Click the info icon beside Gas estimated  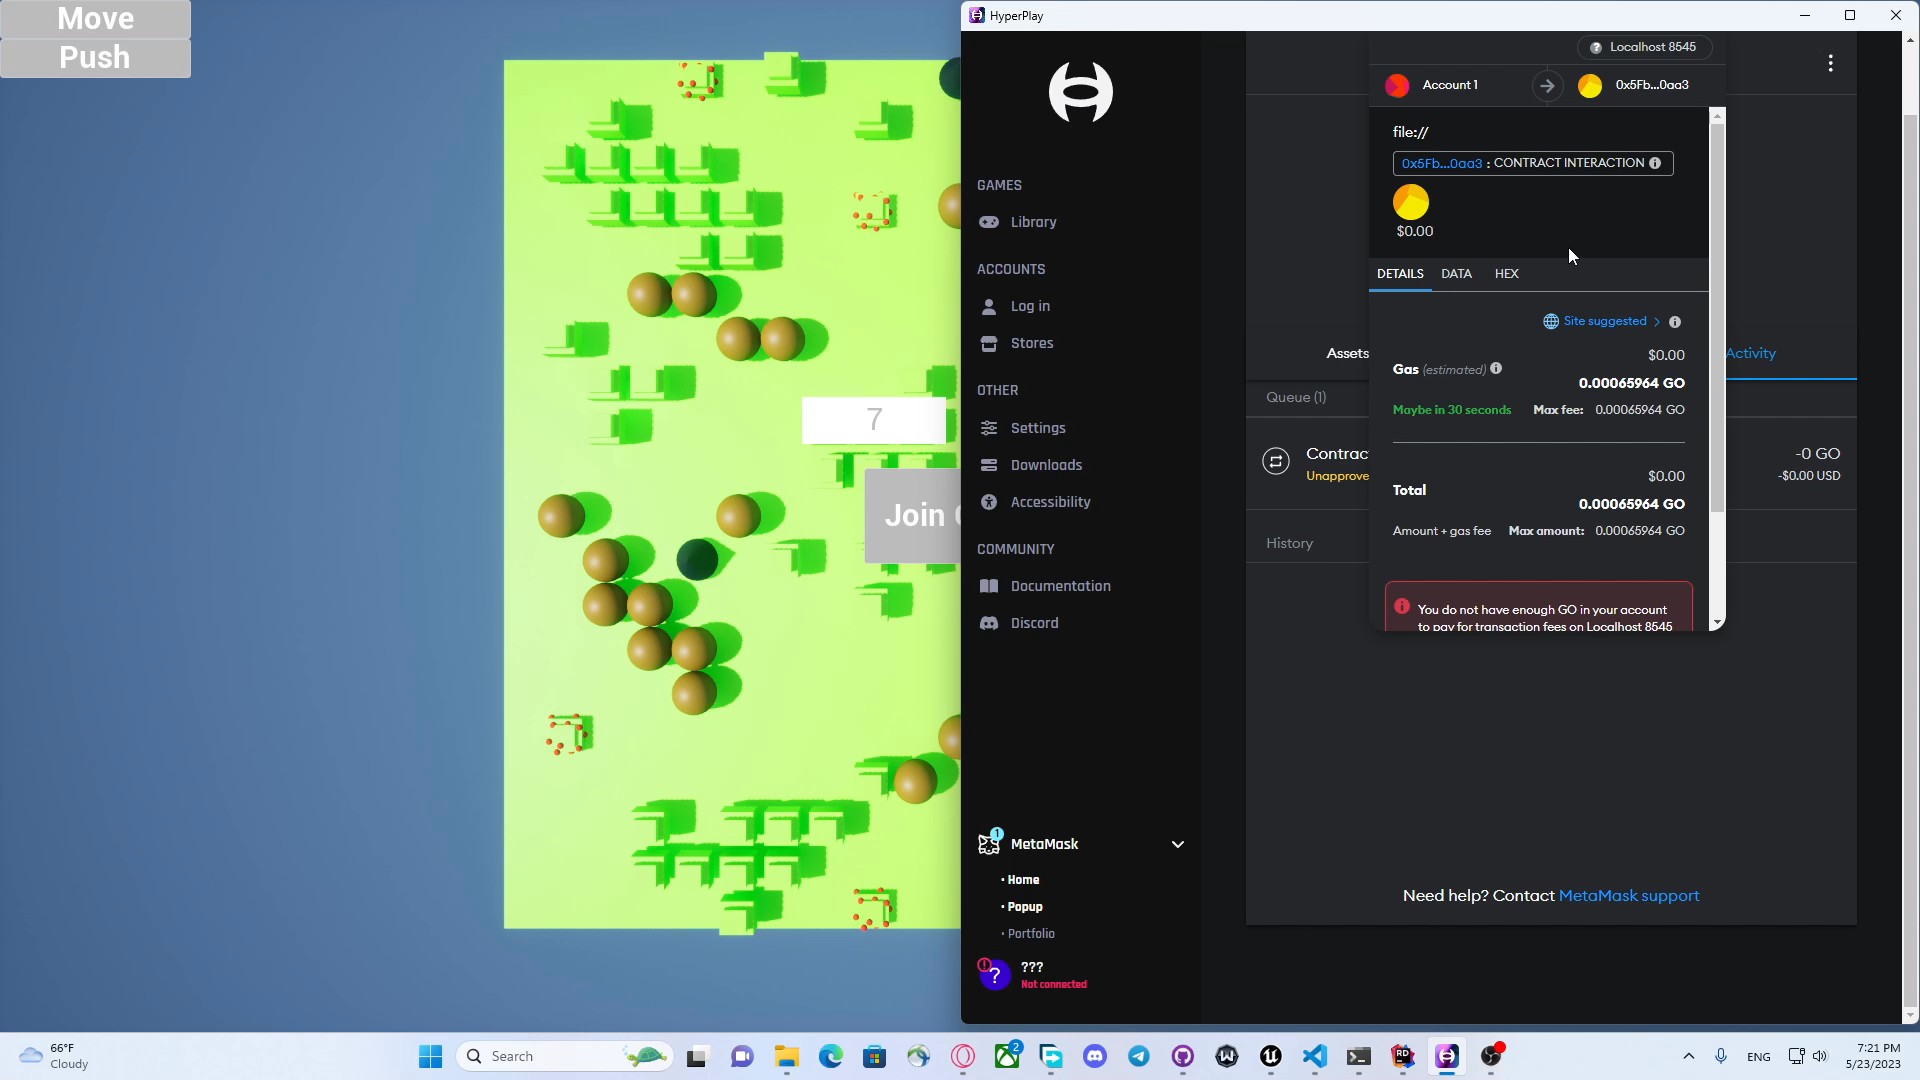coord(1496,368)
